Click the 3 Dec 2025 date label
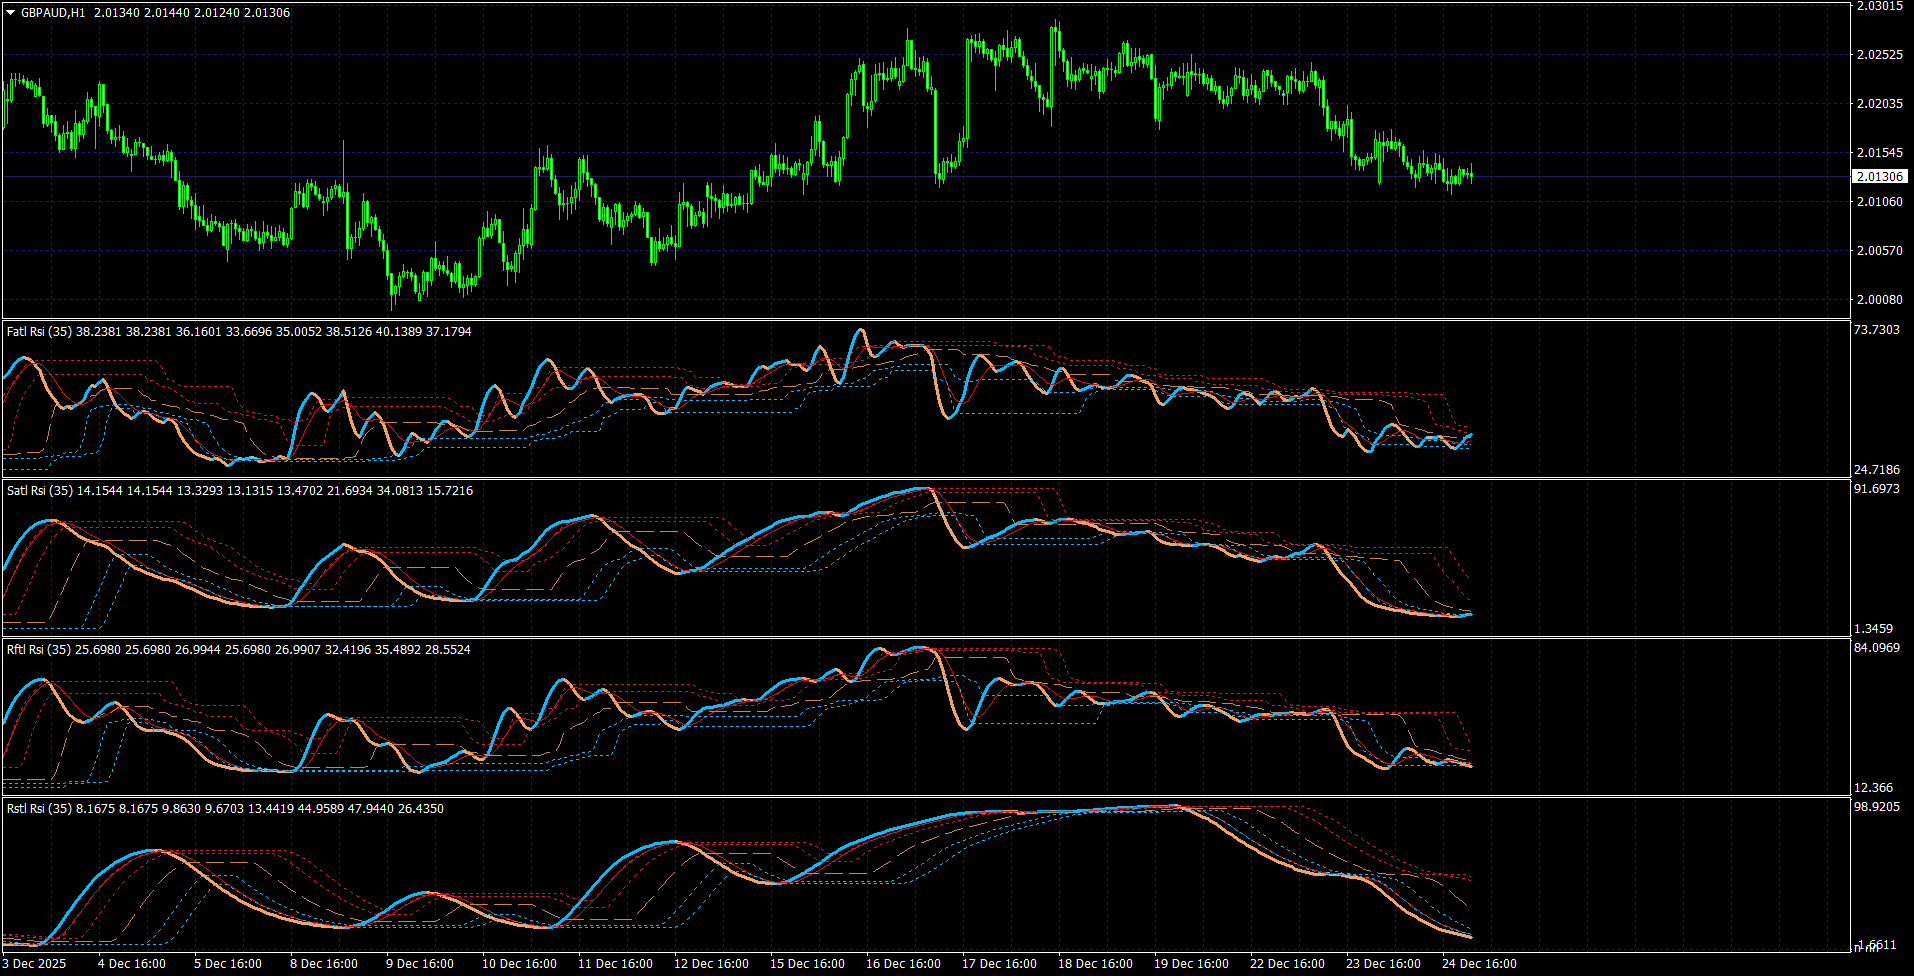Image resolution: width=1914 pixels, height=976 pixels. 34,964
